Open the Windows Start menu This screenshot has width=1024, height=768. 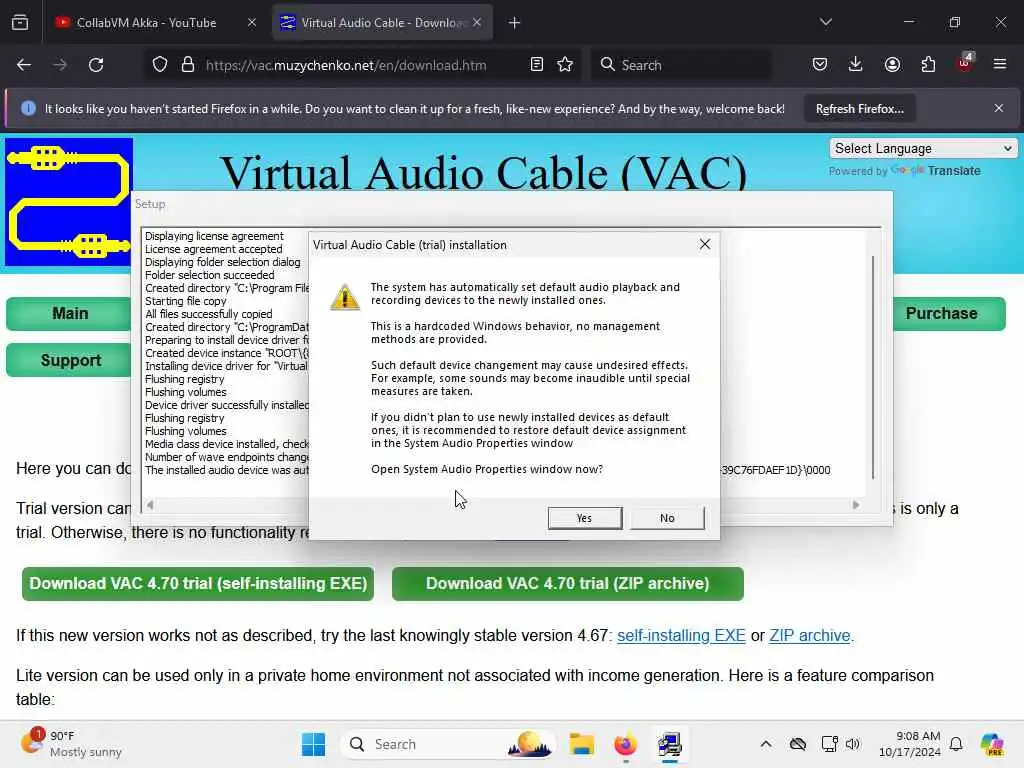[313, 744]
